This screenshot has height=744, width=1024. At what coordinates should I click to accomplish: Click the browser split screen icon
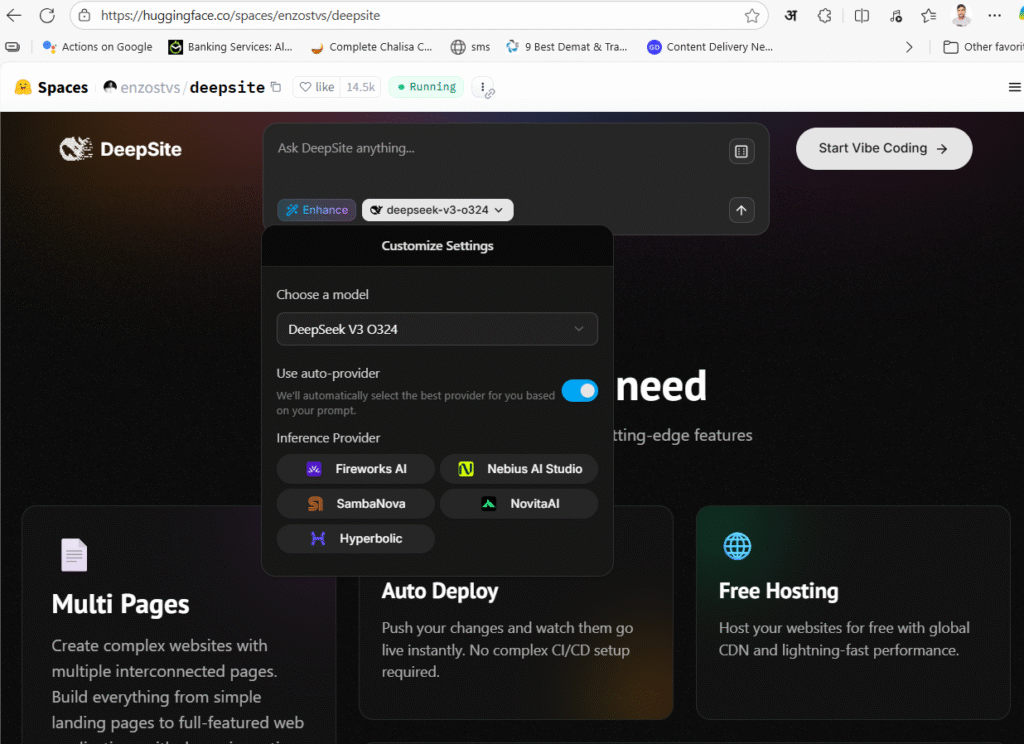point(861,16)
